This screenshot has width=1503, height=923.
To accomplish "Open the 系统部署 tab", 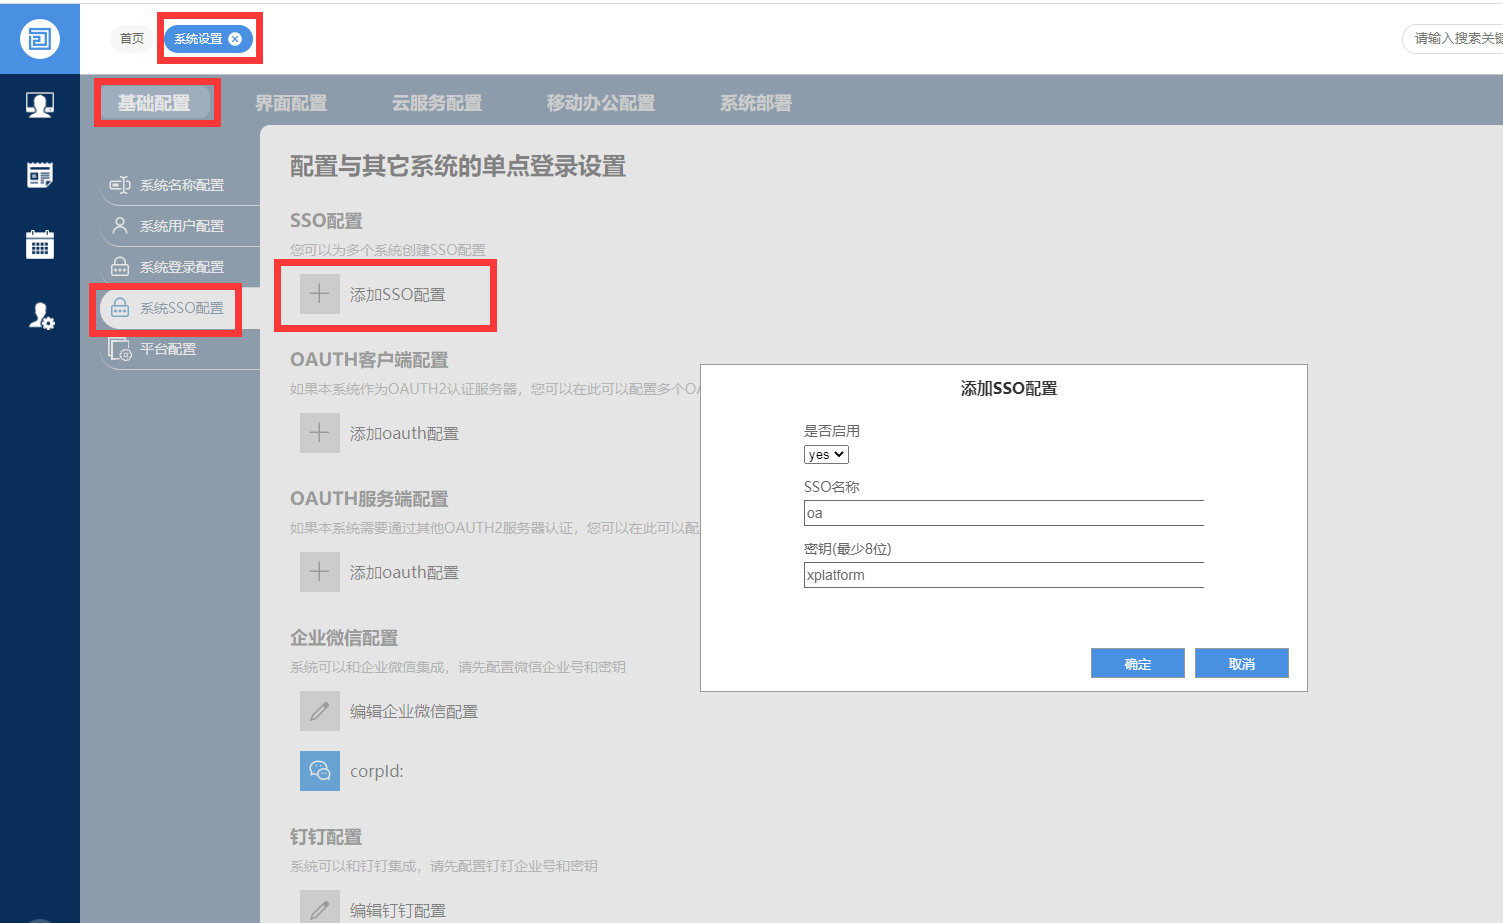I will click(x=756, y=103).
